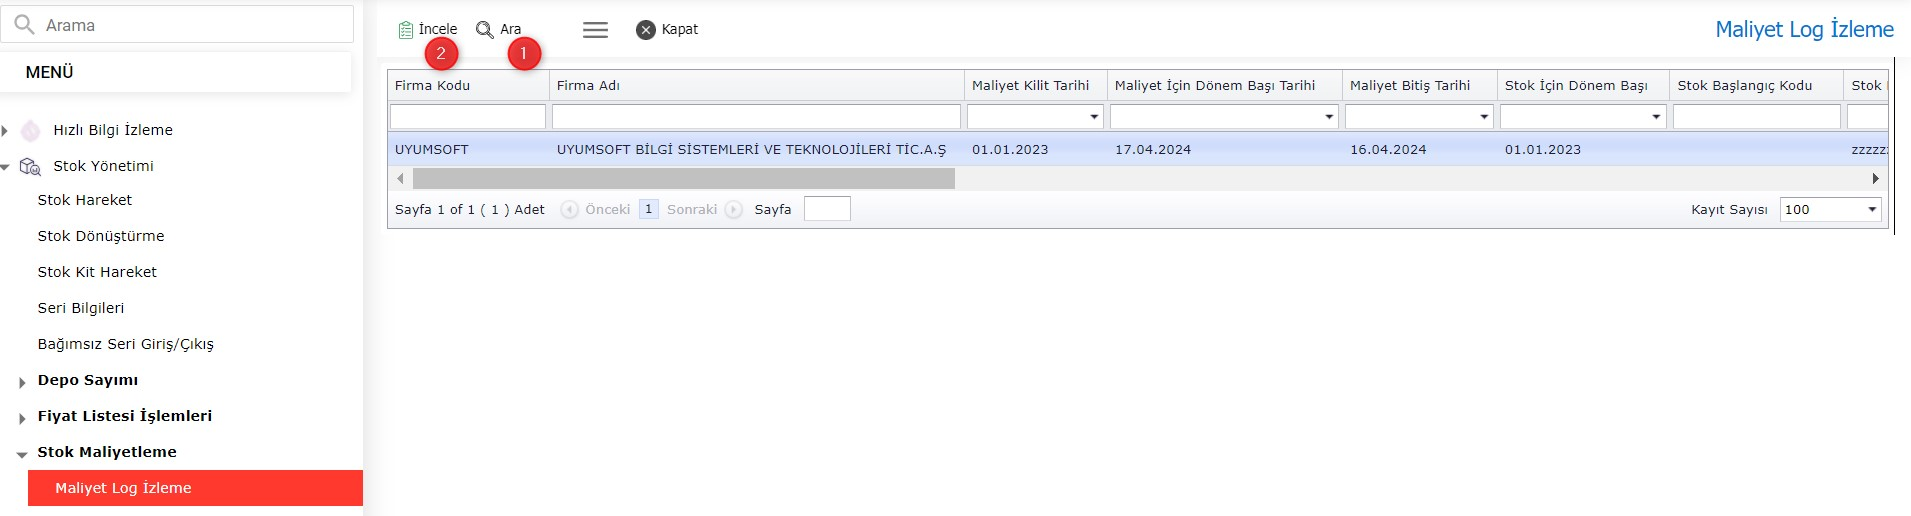The image size is (1911, 516).
Task: Focus the Firma Kodu filter field
Action: tap(468, 117)
